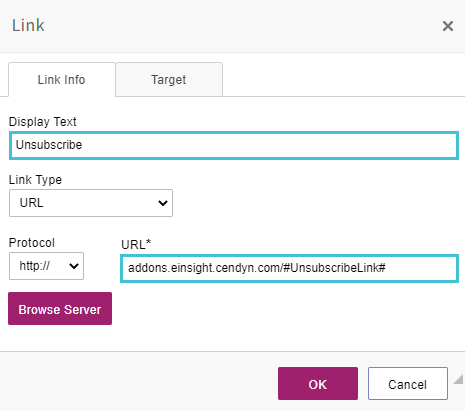
Task: Click the Link Type label
Action: [x=35, y=180]
